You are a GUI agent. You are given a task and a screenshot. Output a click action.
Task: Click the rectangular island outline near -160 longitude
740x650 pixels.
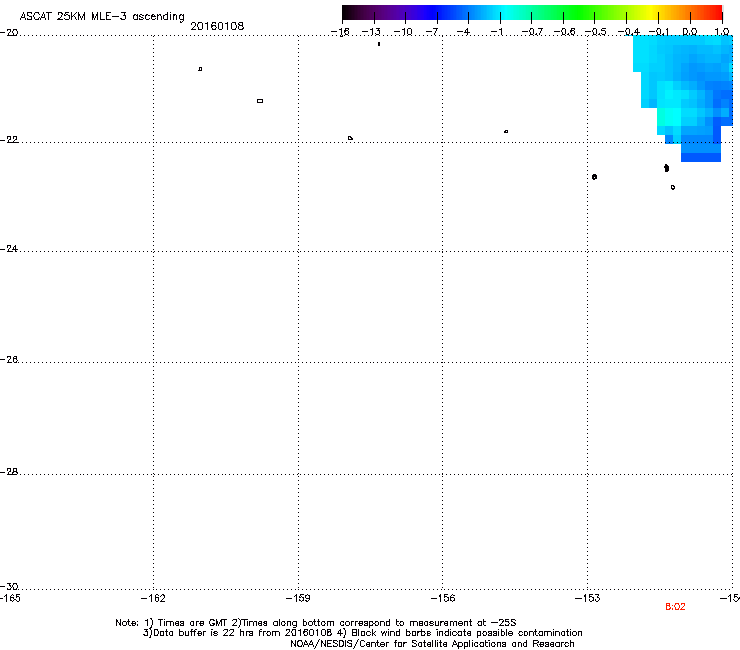click(x=260, y=101)
